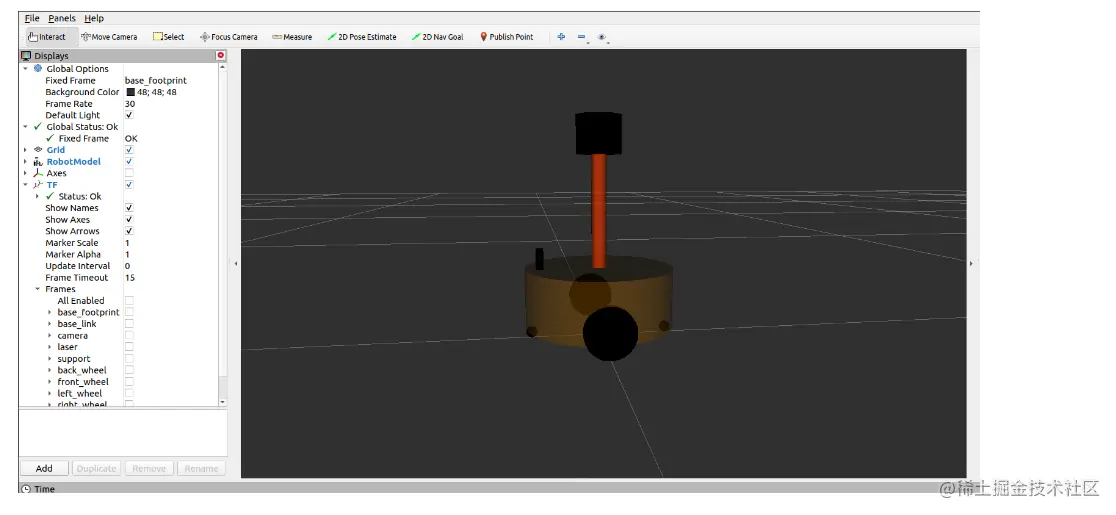Expand the laser frame entry

click(50, 347)
